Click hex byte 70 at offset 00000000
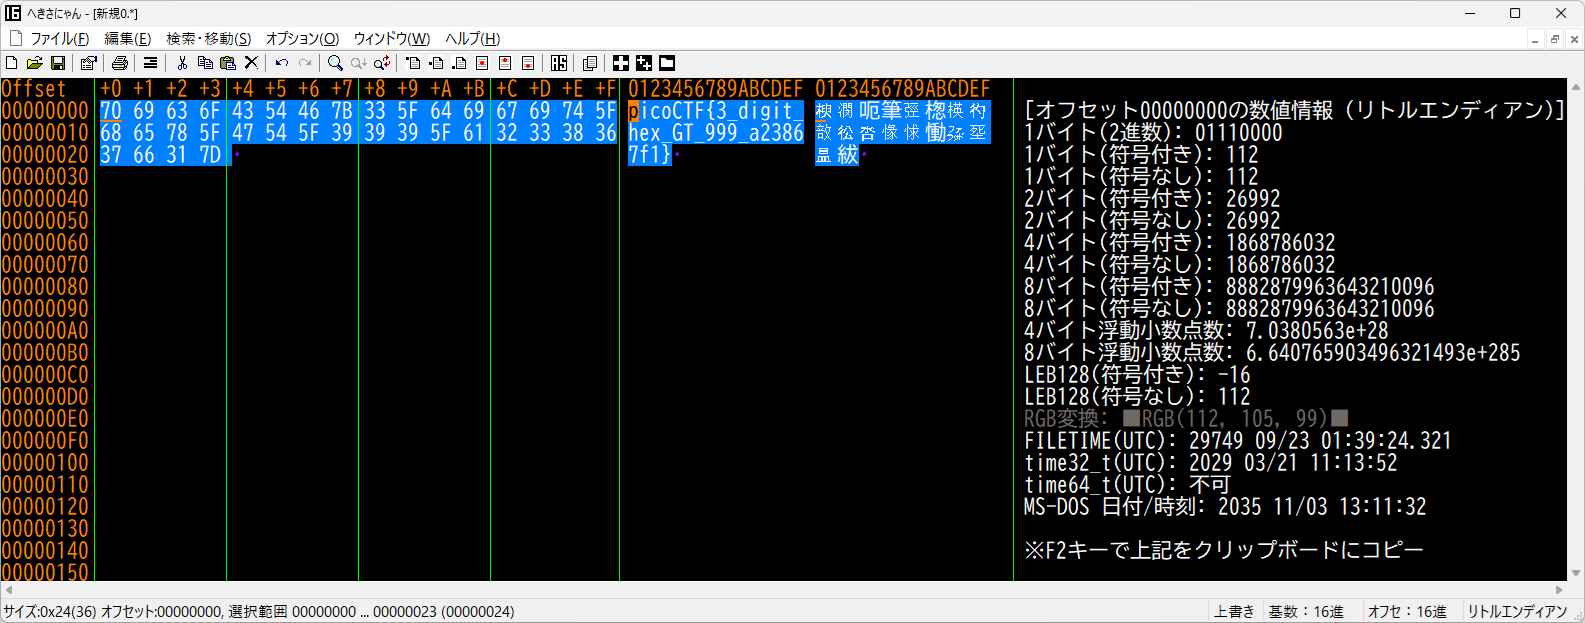This screenshot has width=1585, height=623. (x=111, y=111)
